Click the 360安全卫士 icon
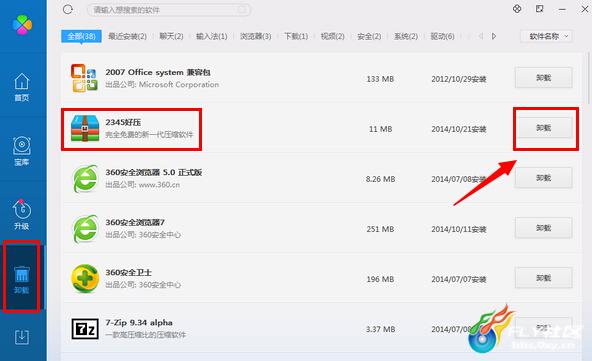 point(85,279)
